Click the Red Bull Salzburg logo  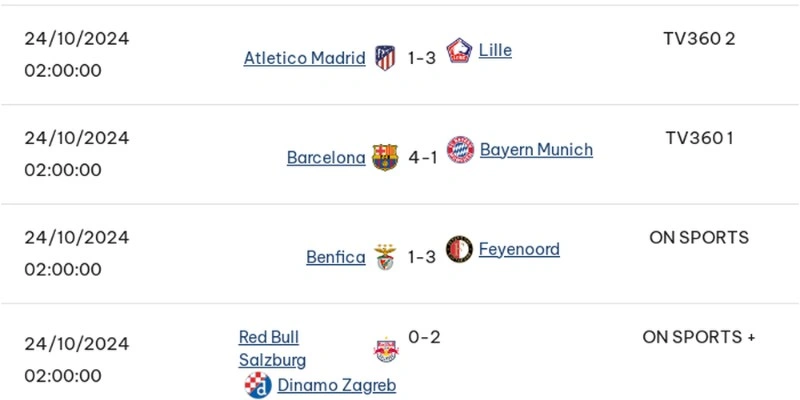pos(385,349)
